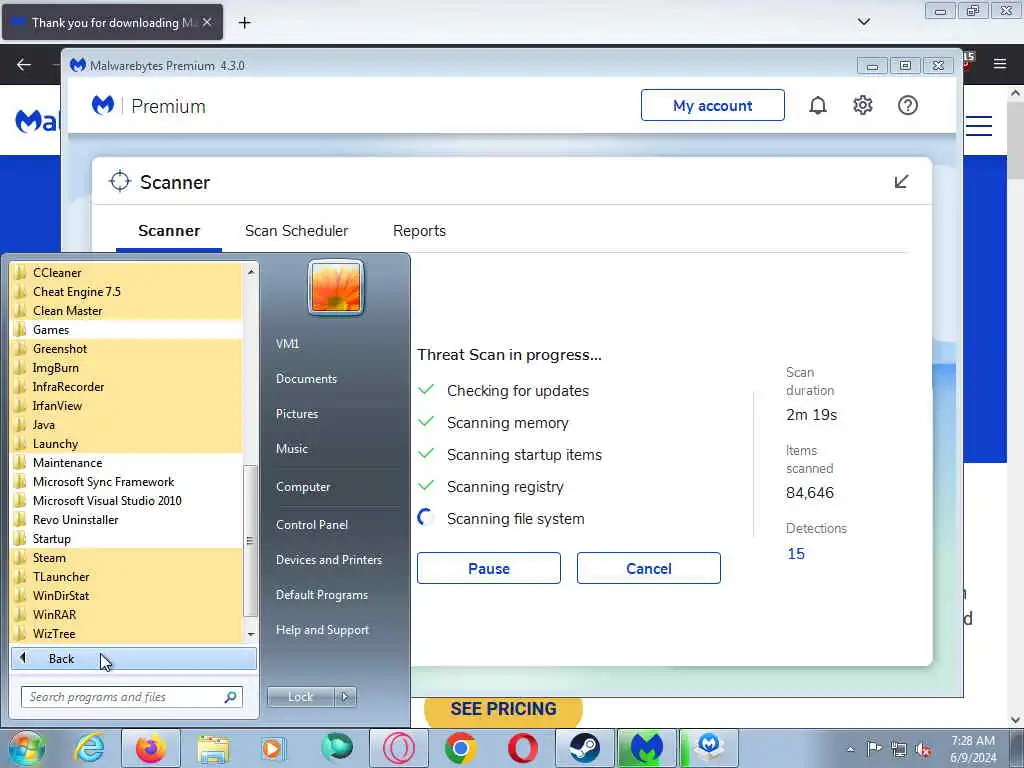Click the Scanner crosshair icon
This screenshot has height=768, width=1024.
point(120,182)
